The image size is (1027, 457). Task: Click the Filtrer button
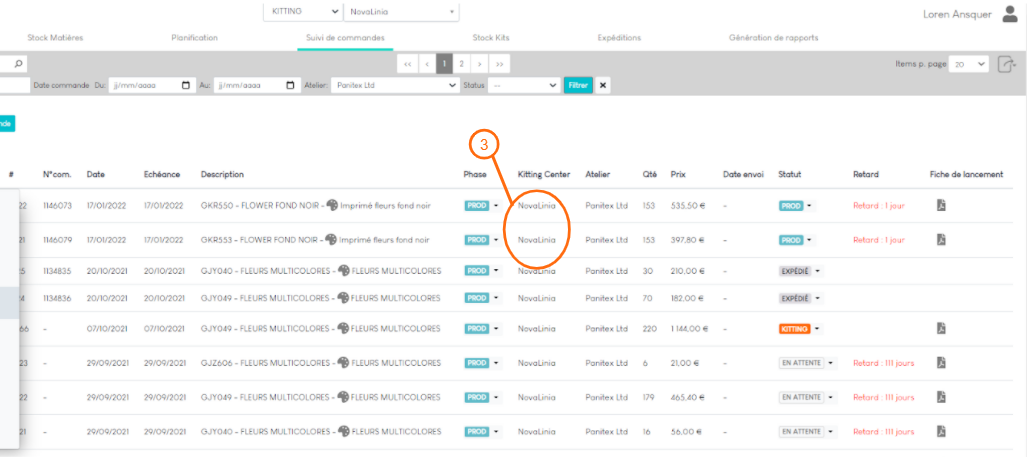[578, 86]
